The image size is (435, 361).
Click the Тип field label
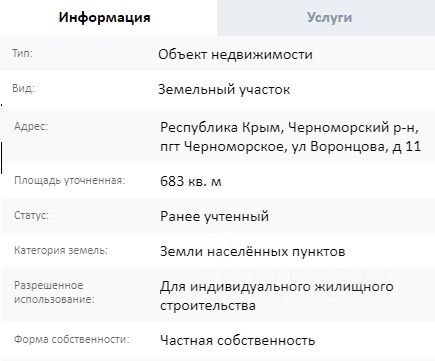[x=22, y=53]
